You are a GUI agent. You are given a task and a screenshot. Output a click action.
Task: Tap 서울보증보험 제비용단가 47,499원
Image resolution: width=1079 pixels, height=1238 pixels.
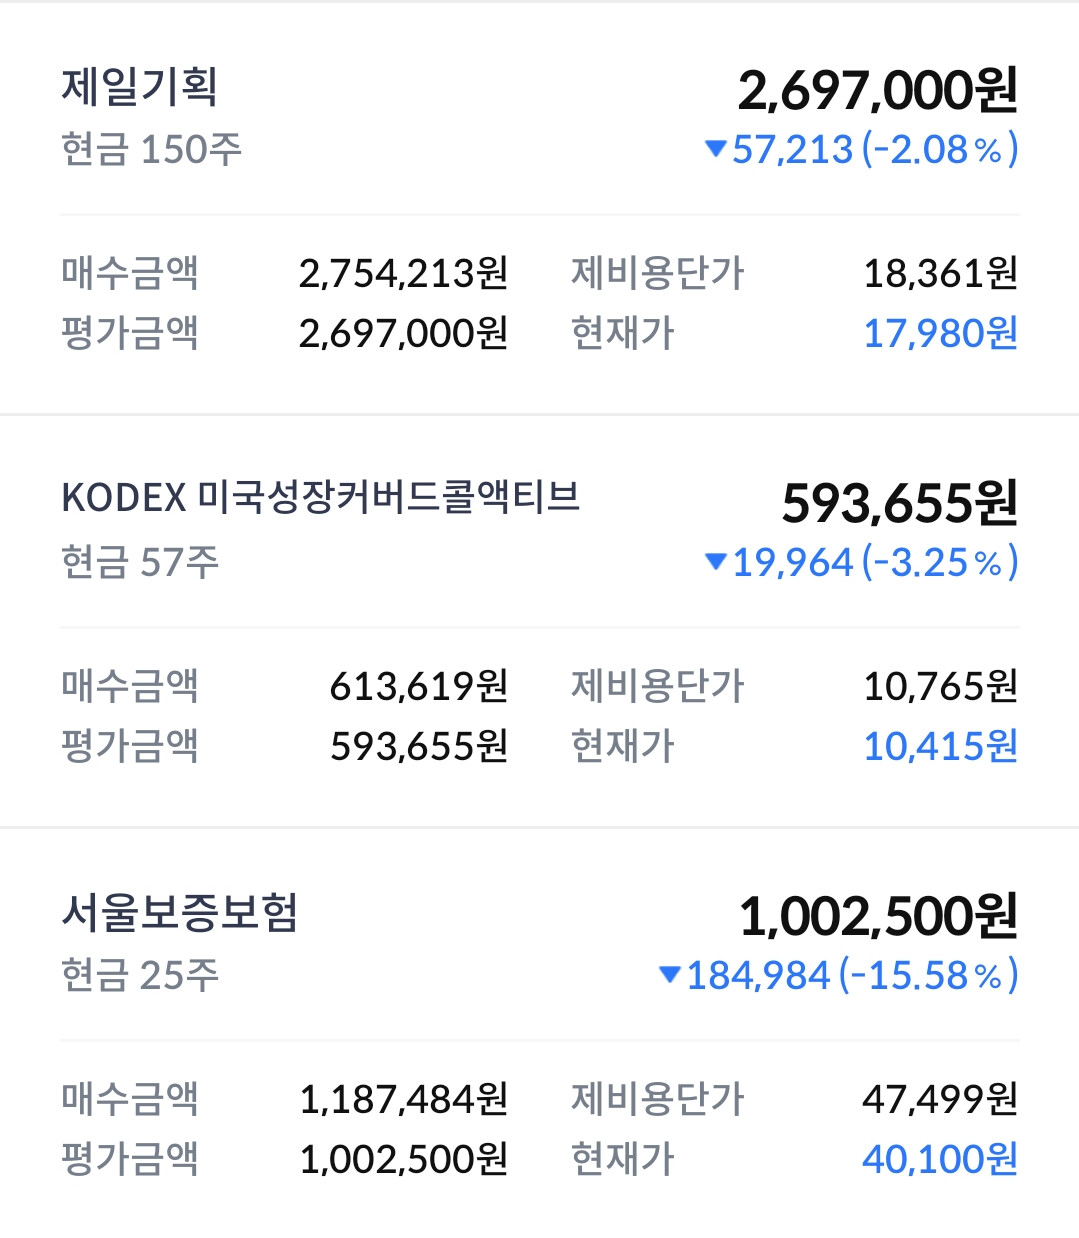[940, 1099]
